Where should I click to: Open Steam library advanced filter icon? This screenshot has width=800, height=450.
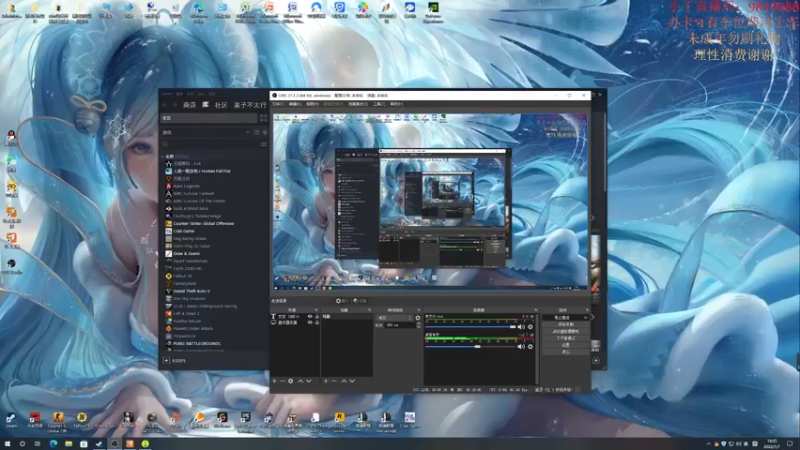coord(264,144)
